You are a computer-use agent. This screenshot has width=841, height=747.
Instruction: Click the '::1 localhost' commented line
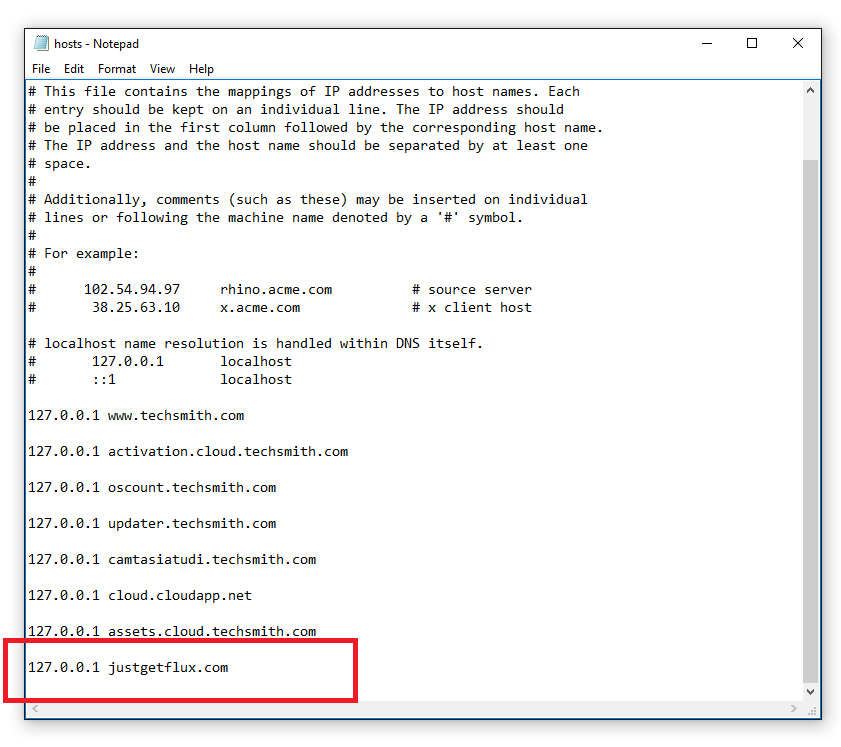pos(160,380)
